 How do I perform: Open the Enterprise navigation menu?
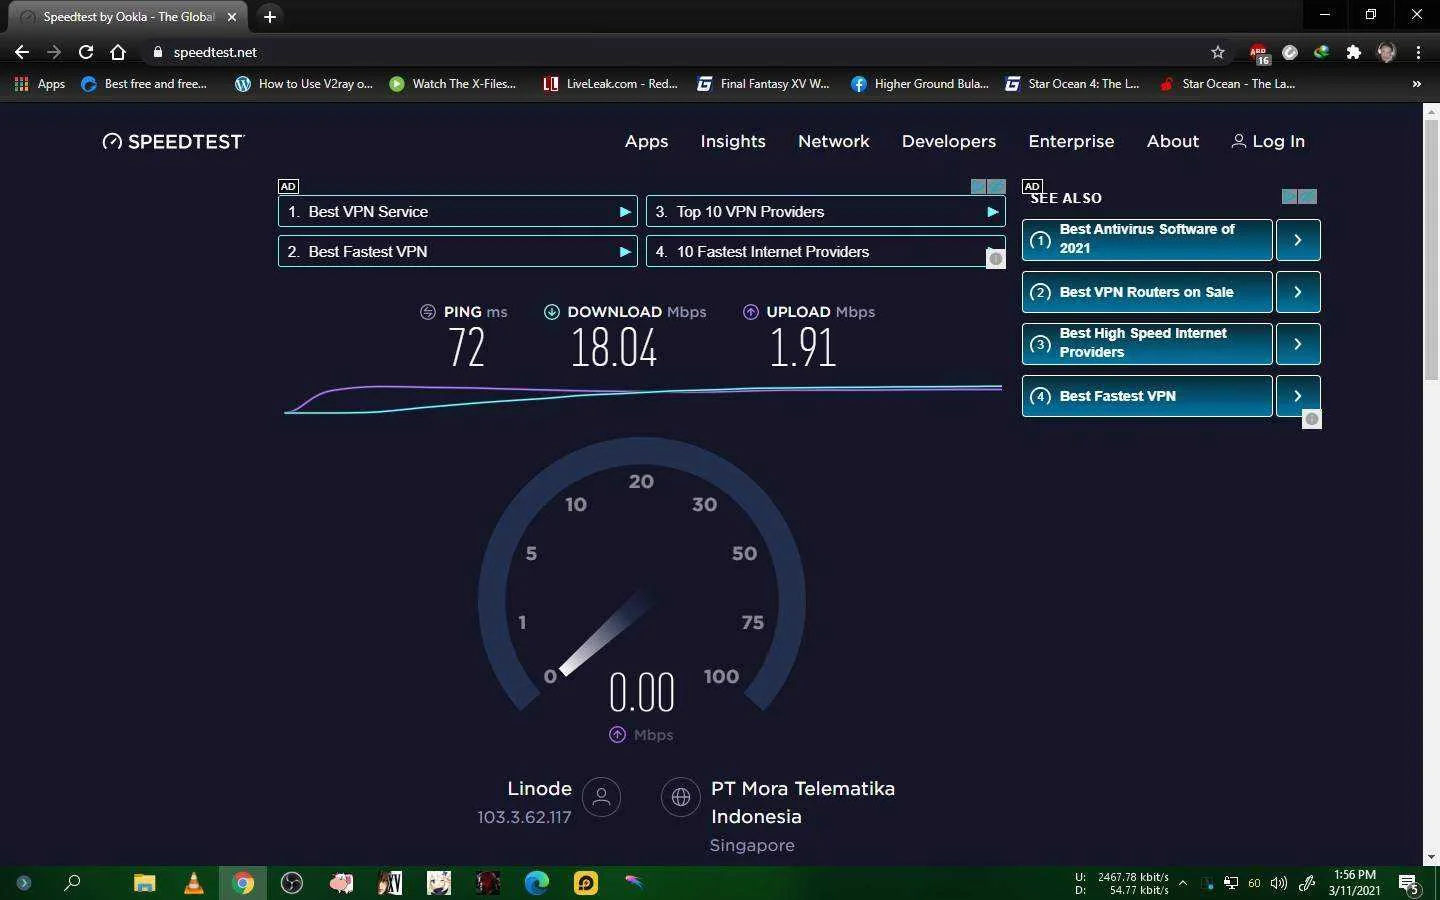coord(1071,142)
